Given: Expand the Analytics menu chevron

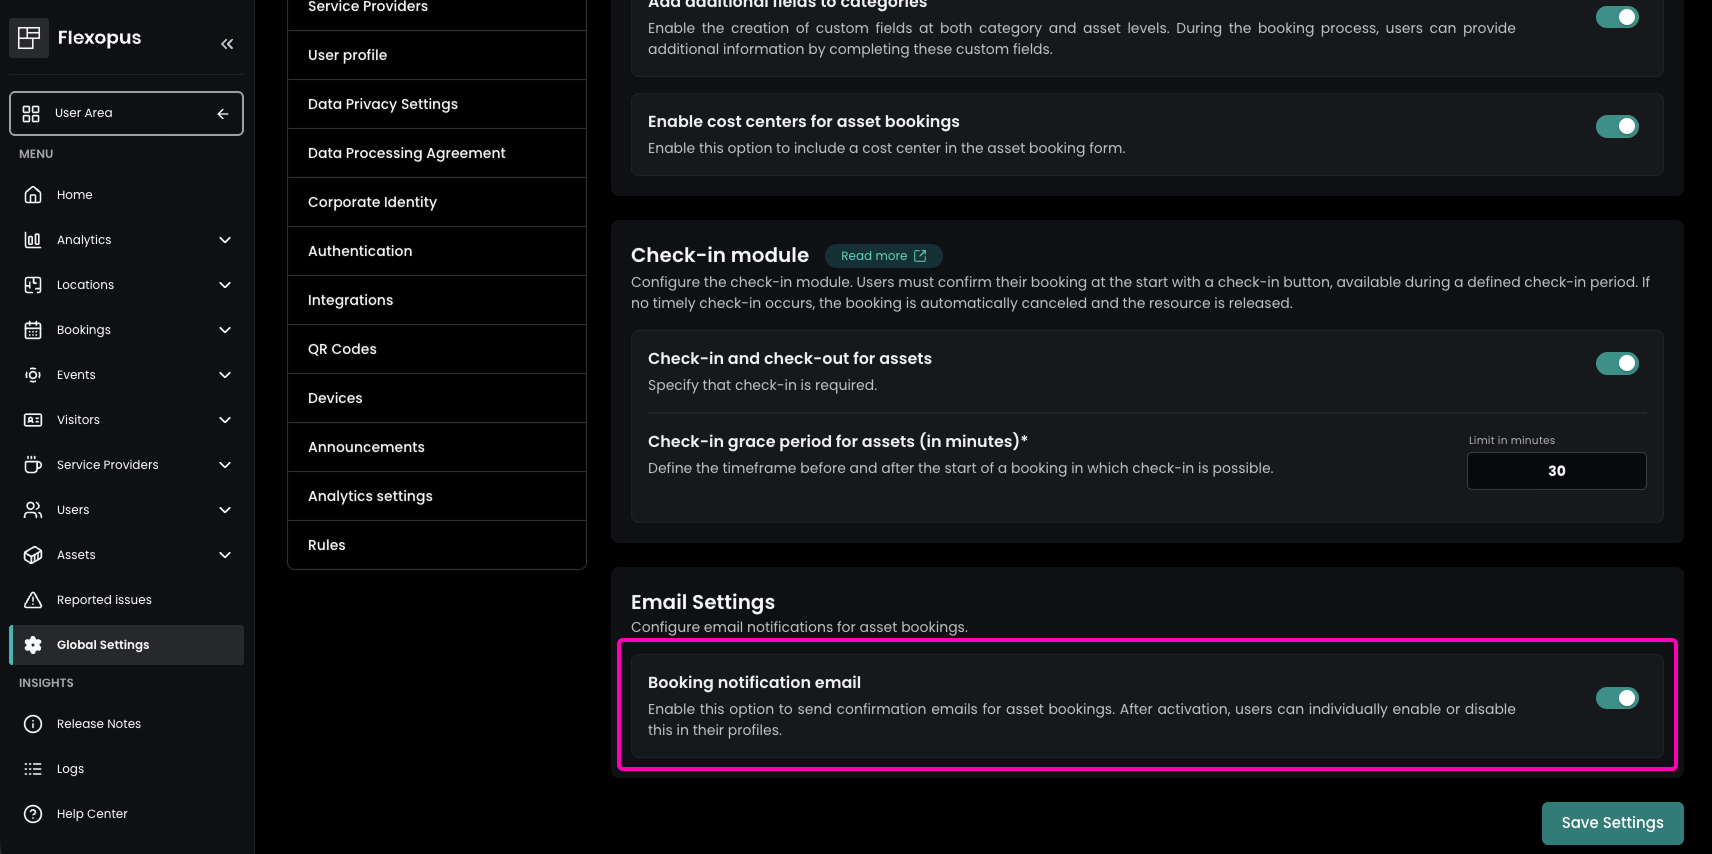Looking at the screenshot, I should pyautogui.click(x=225, y=240).
